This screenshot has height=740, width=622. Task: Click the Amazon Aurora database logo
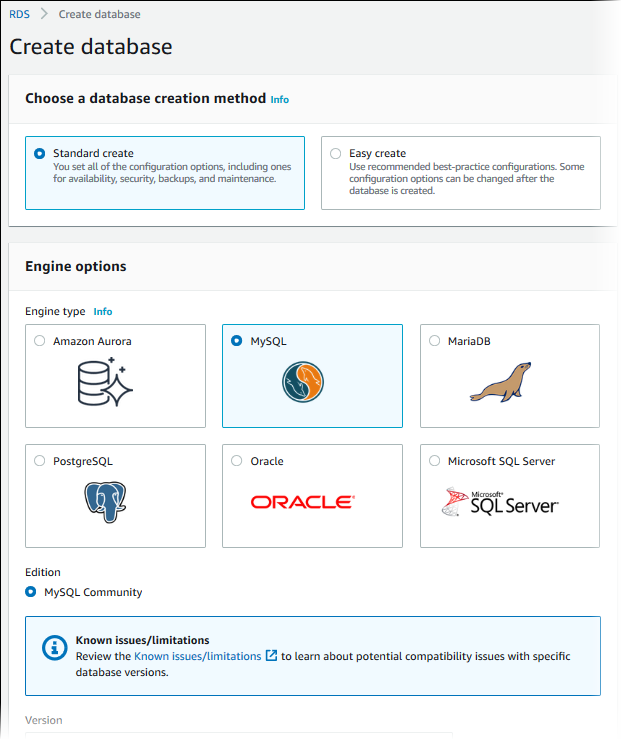(x=105, y=382)
